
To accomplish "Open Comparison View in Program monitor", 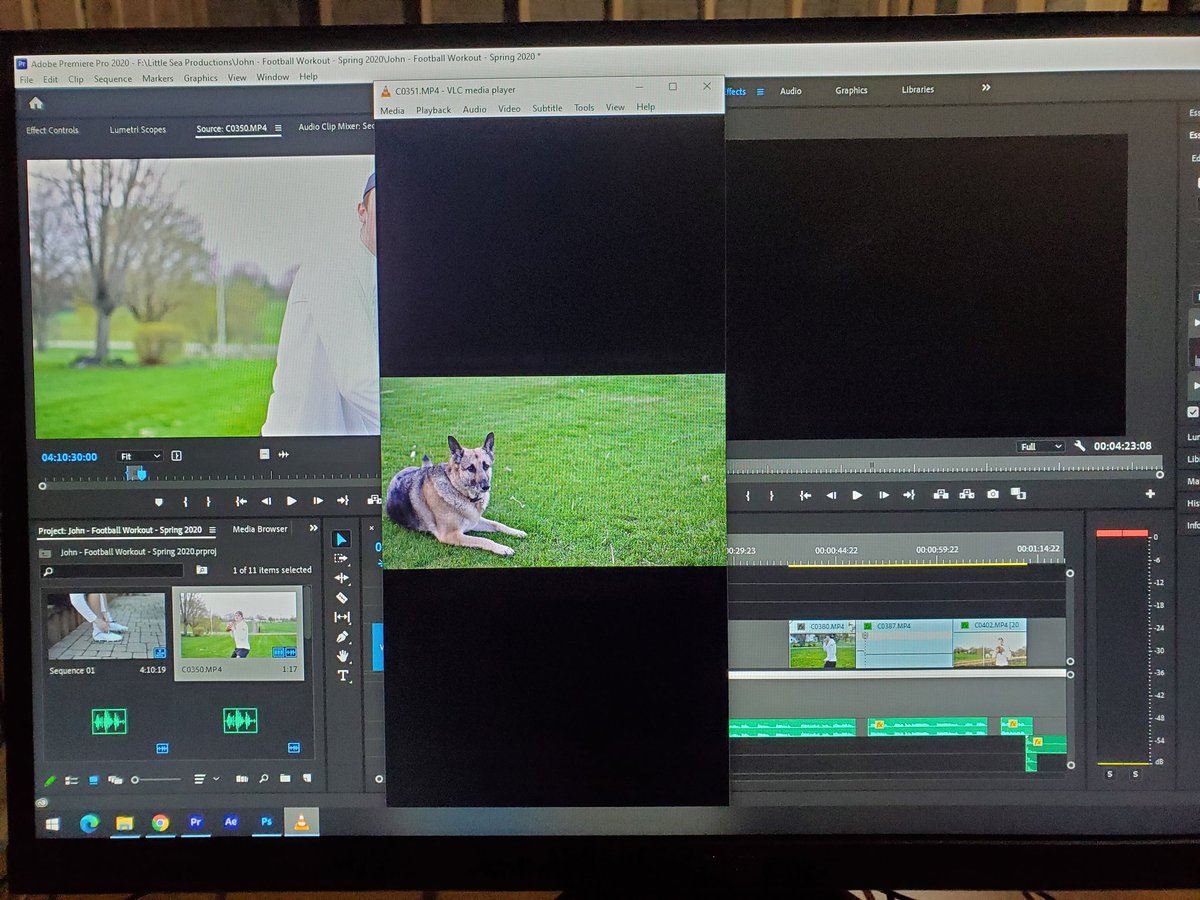I will coord(1018,494).
